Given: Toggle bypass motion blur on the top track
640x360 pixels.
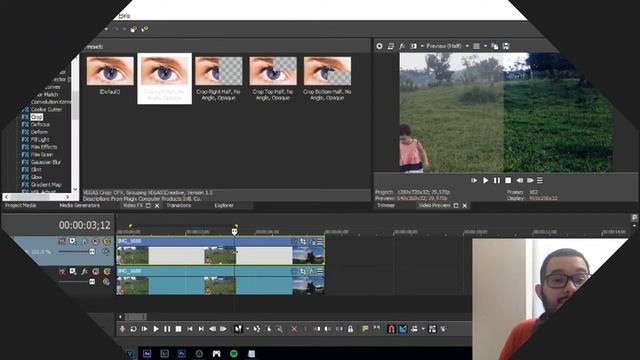Looking at the screenshot, I should [x=62, y=241].
